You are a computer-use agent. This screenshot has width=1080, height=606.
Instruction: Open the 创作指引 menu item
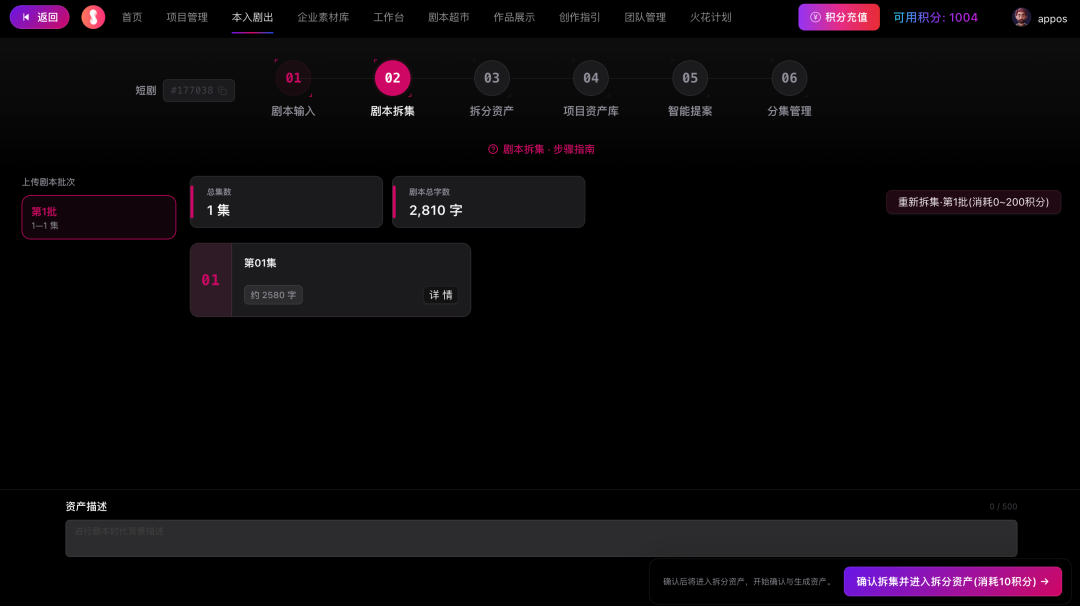[579, 17]
